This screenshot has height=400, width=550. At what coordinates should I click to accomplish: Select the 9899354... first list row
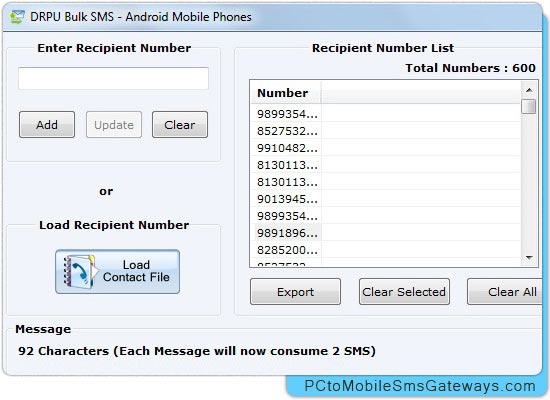coord(386,114)
